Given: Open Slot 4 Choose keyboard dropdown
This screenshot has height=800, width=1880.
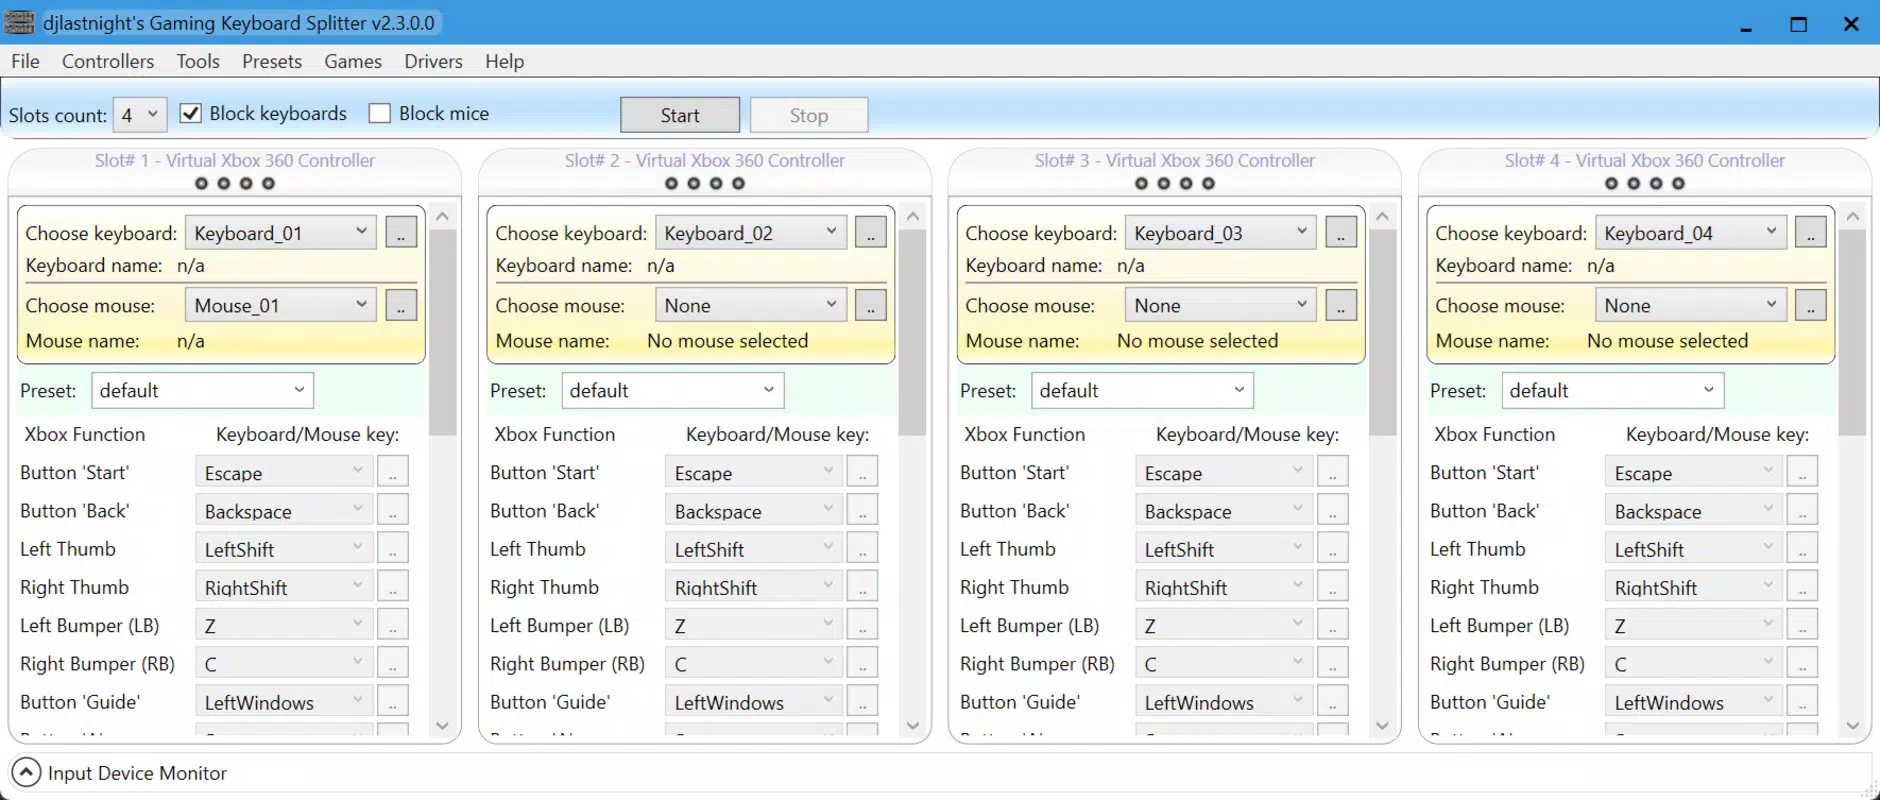Looking at the screenshot, I should click(1691, 233).
